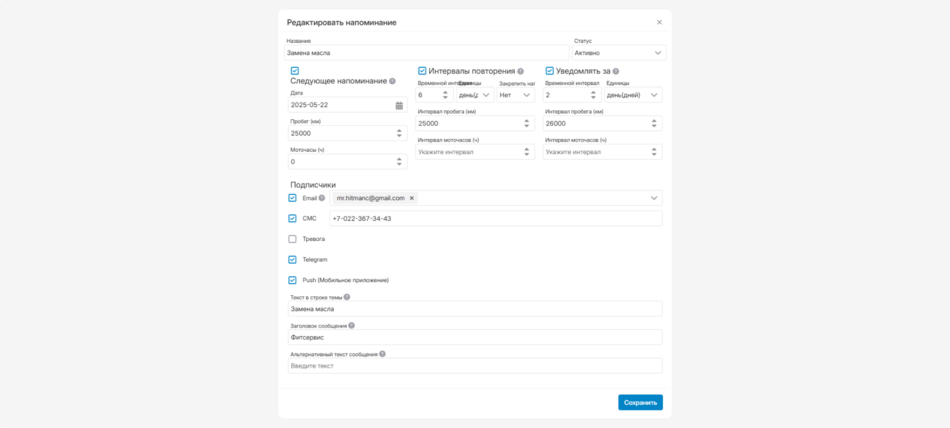This screenshot has height=428, width=950.
Task: Click help icon next to Email label
Action: 322,198
